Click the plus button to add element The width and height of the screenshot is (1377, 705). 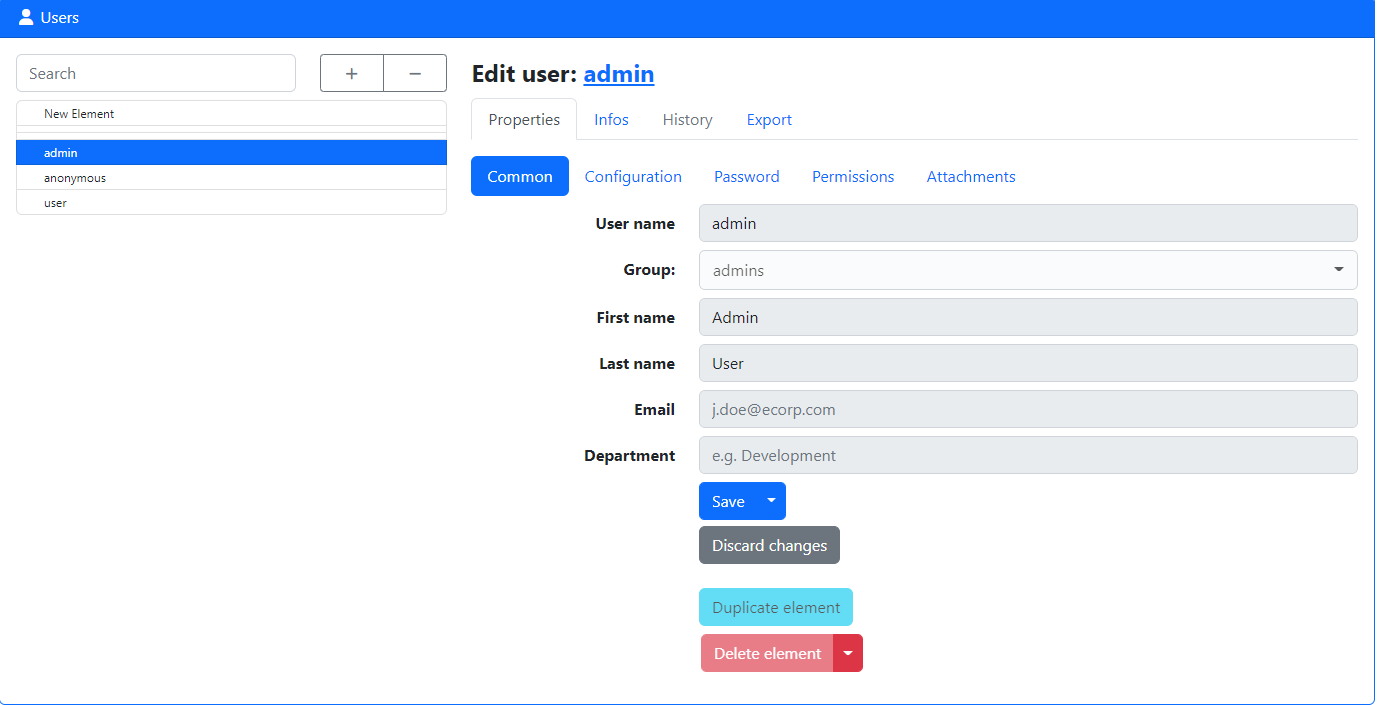point(351,73)
